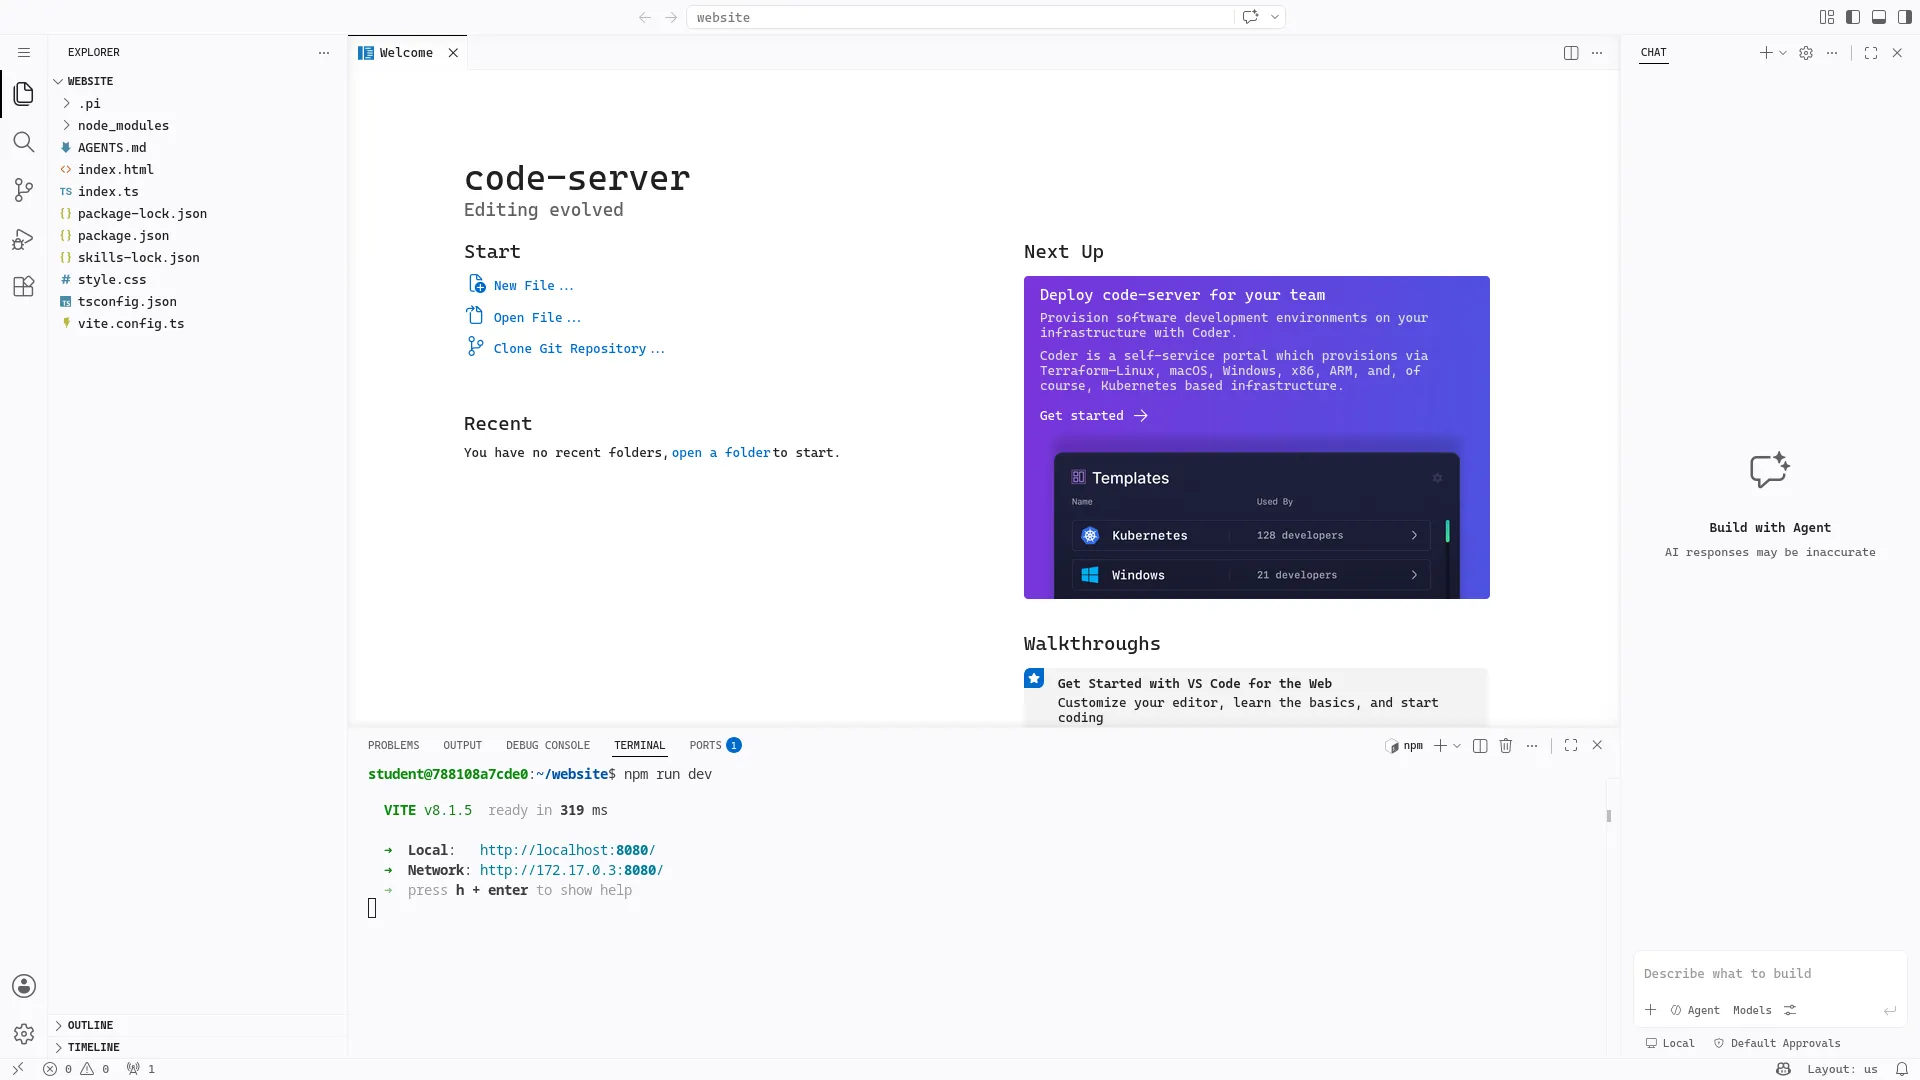
Task: Open Get Started with VS Code walkthrough
Action: pos(1256,697)
